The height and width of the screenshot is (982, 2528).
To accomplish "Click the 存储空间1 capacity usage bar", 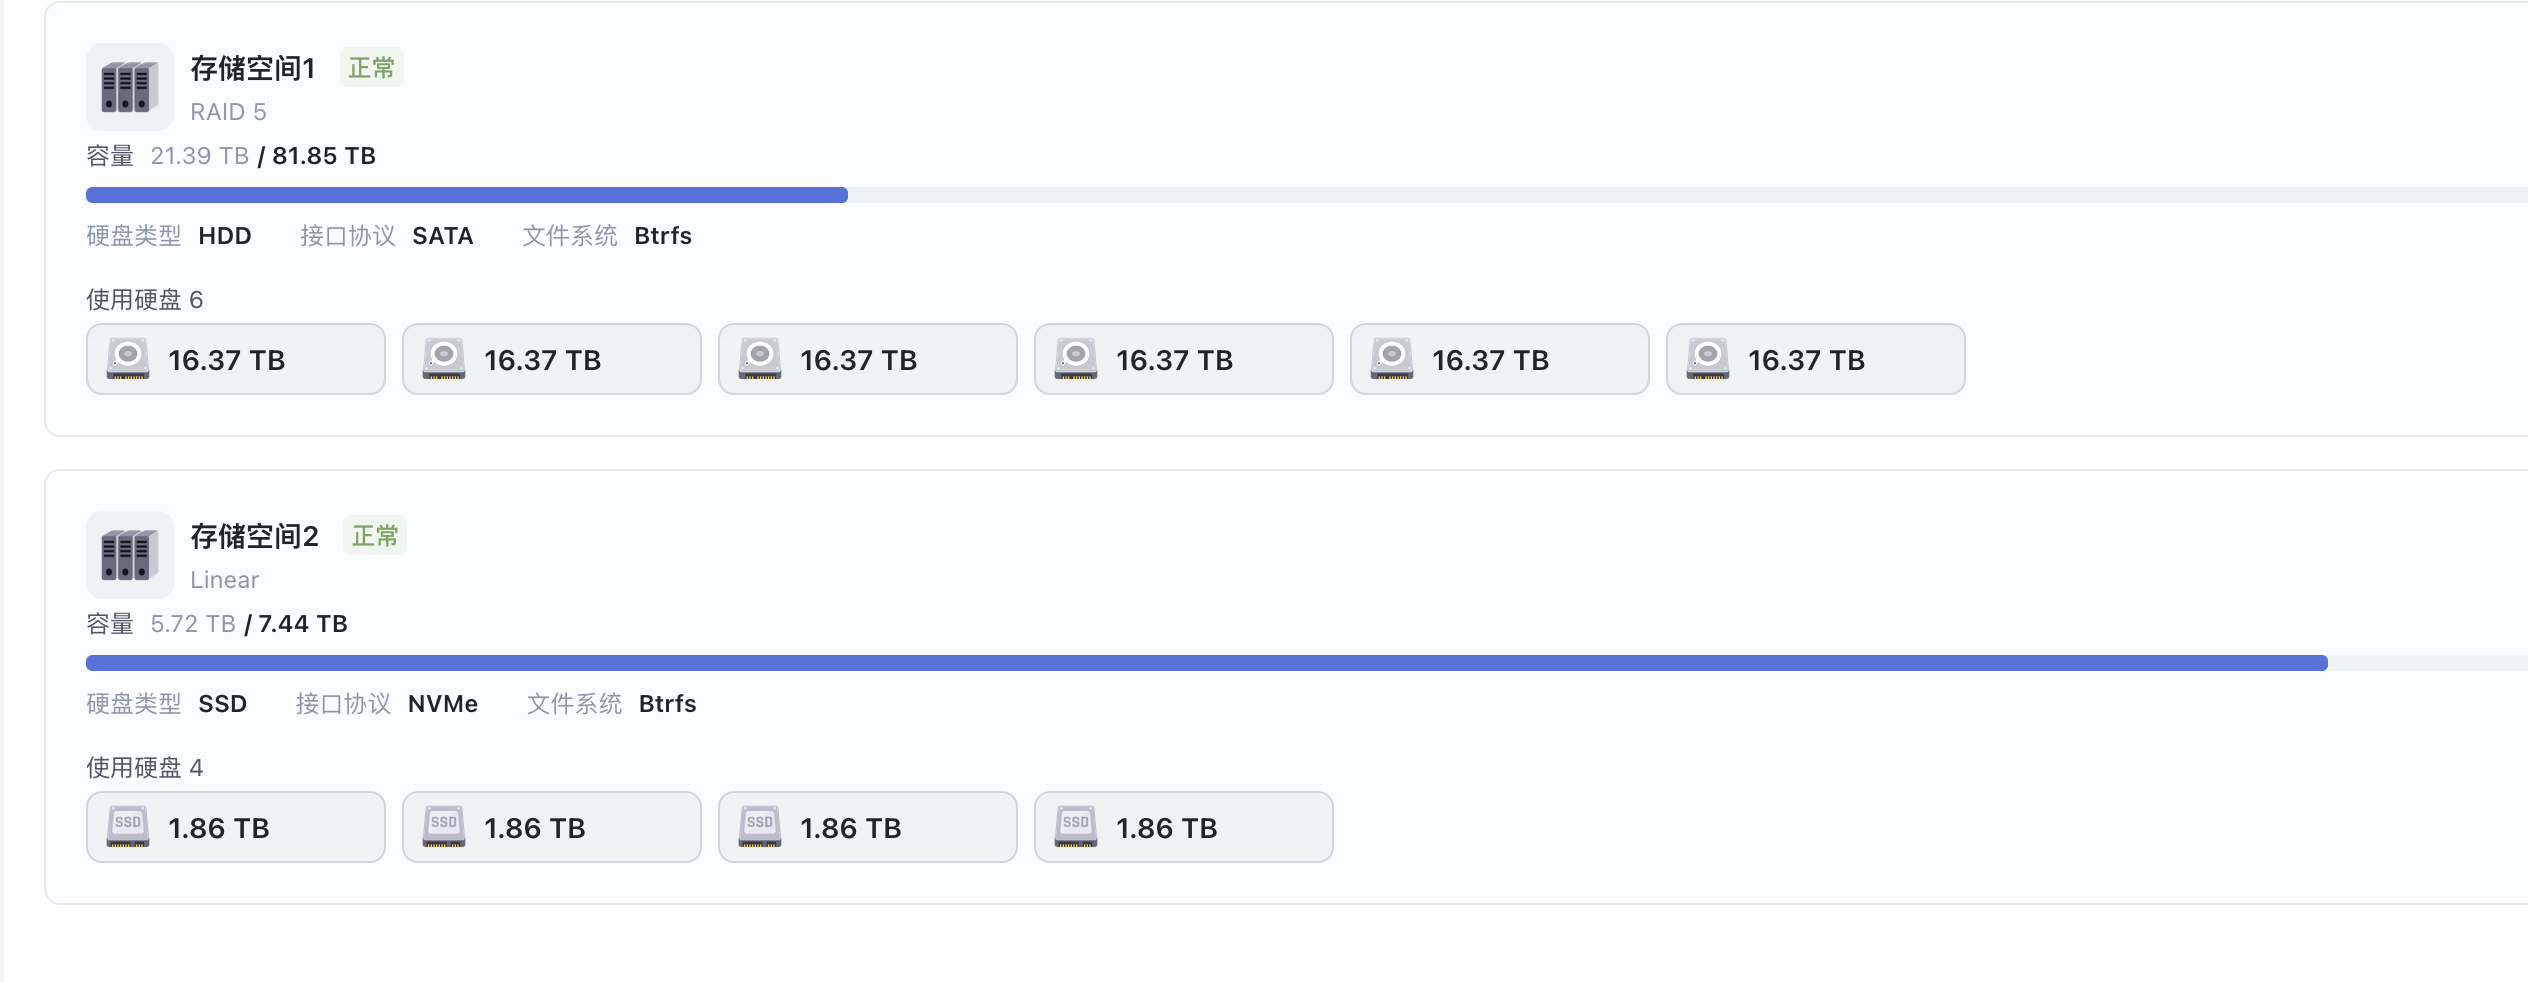I will click(x=1300, y=195).
